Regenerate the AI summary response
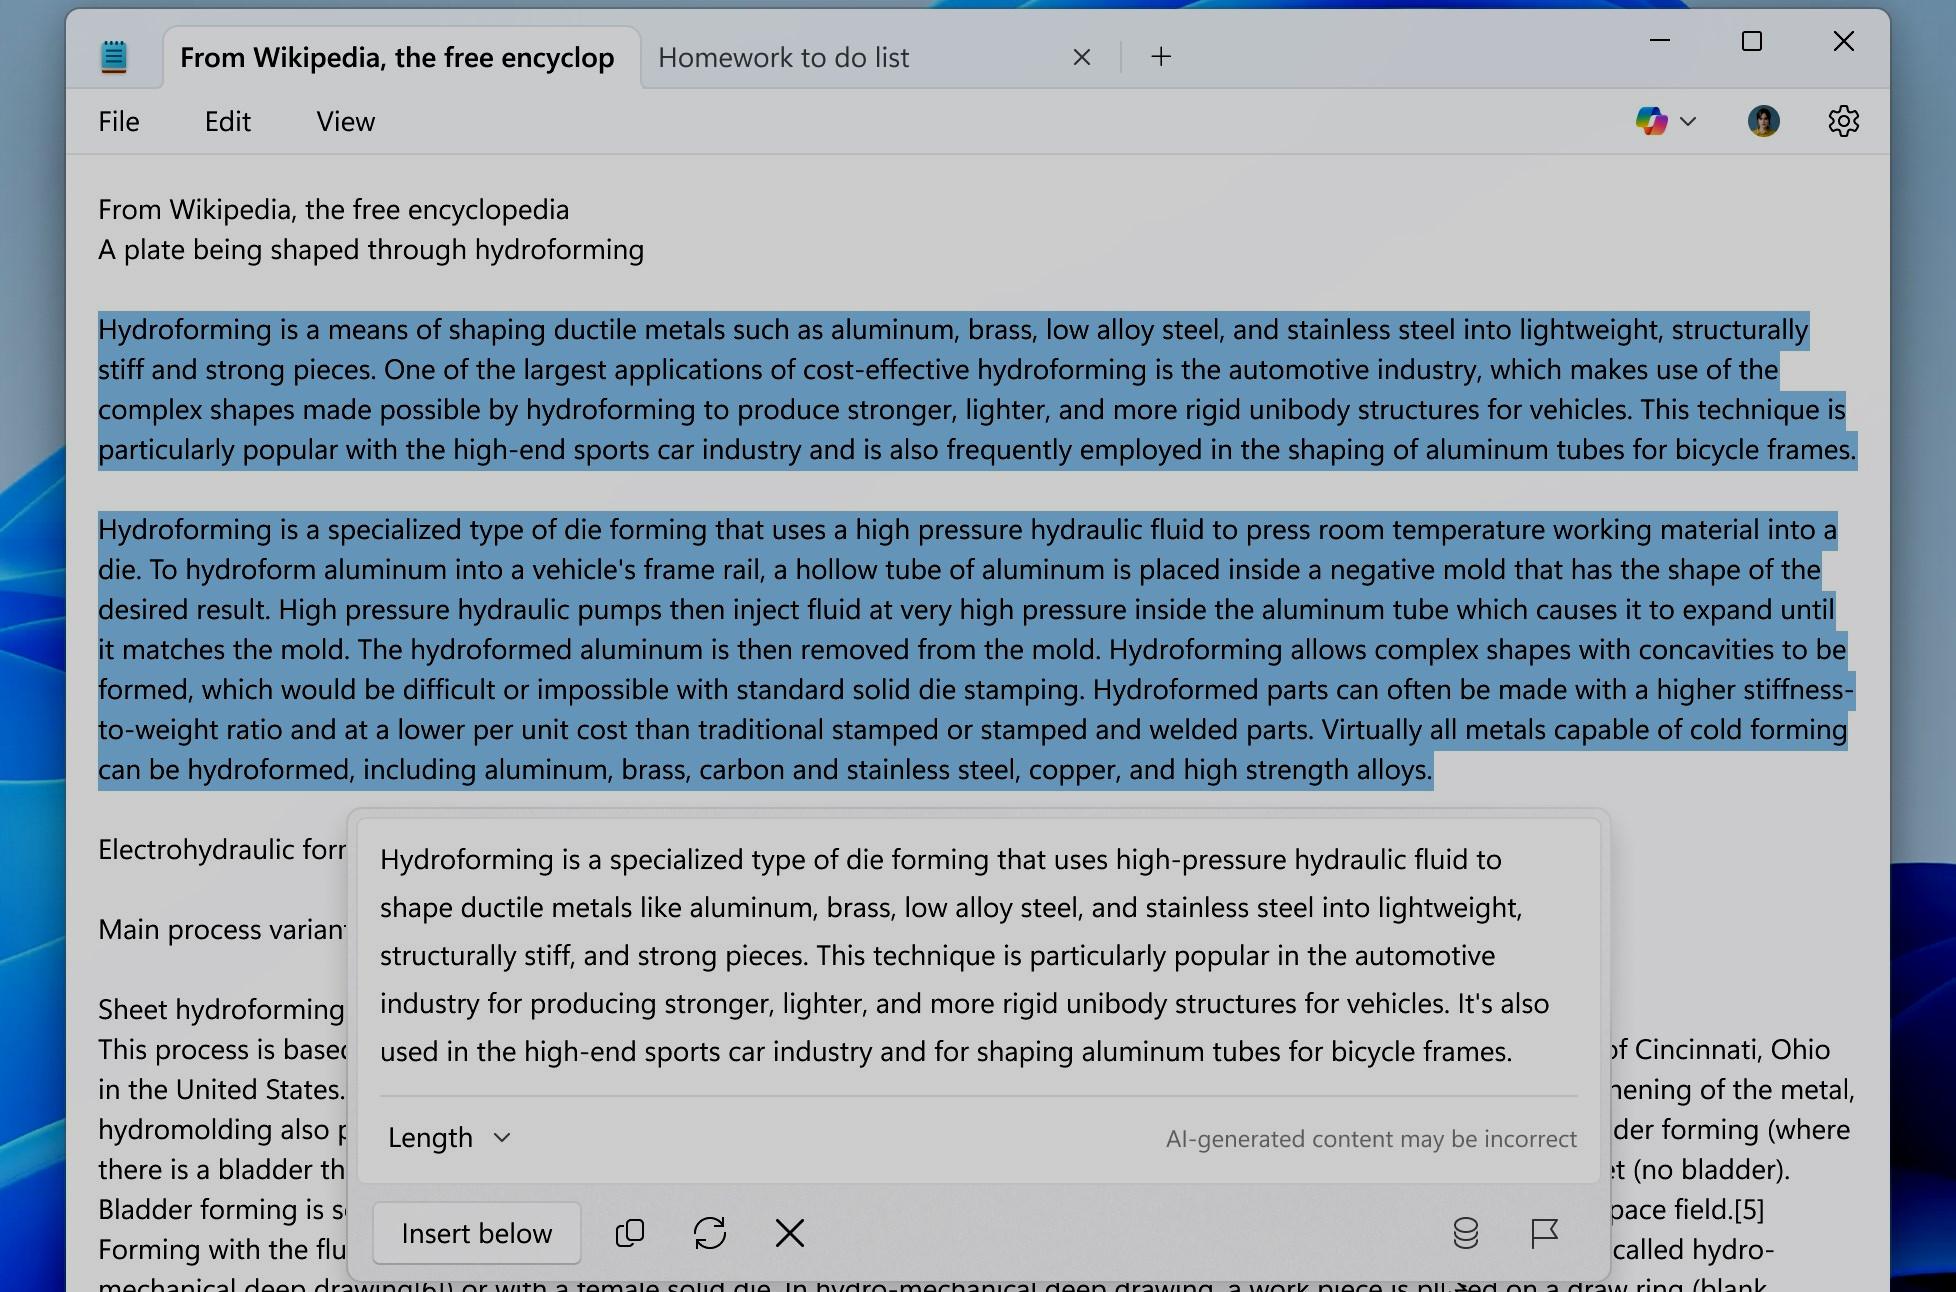The height and width of the screenshot is (1292, 1956). 710,1233
